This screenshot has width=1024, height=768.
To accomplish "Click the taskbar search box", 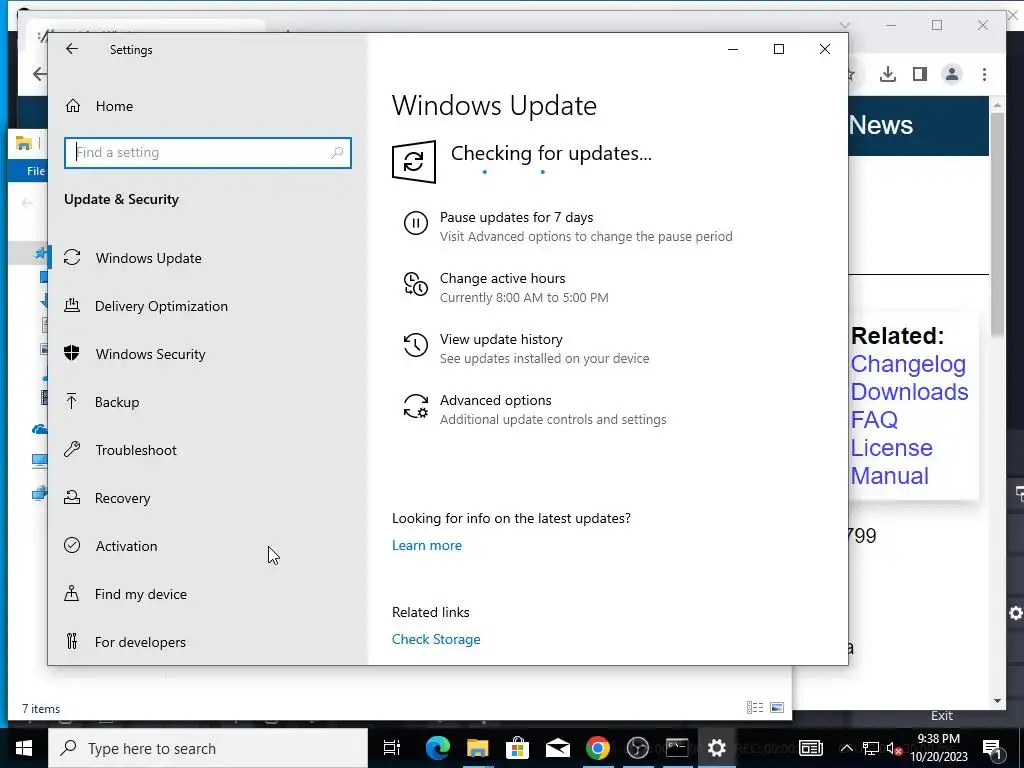I will pyautogui.click(x=208, y=748).
